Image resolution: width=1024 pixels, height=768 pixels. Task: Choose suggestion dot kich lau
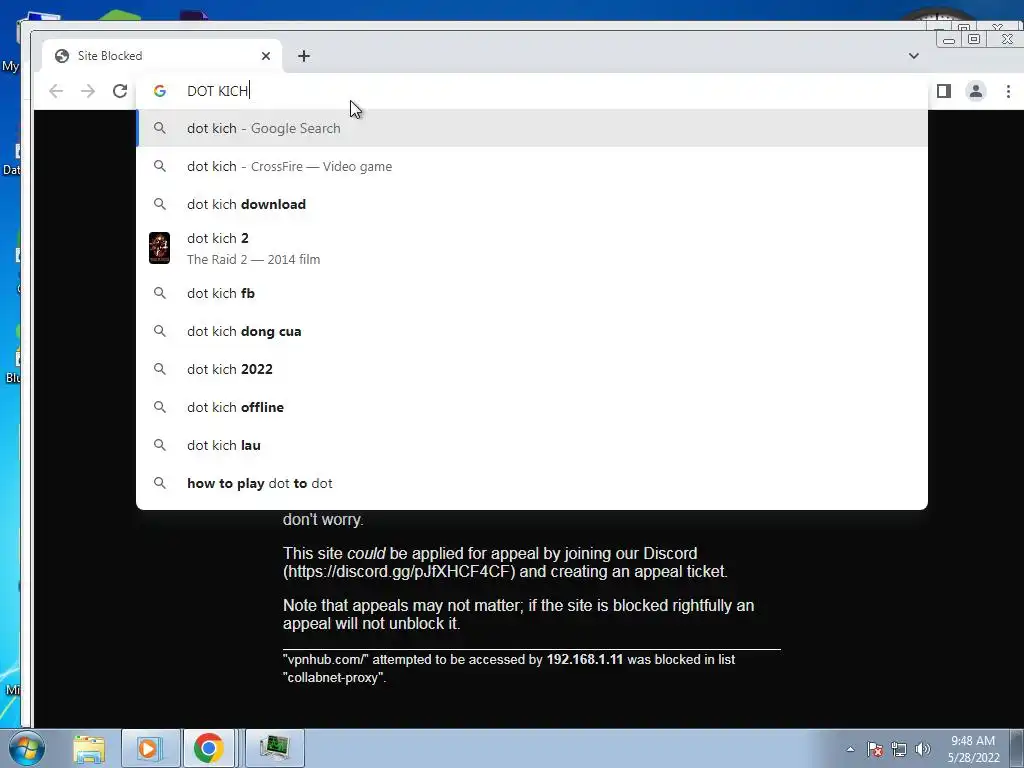click(532, 445)
